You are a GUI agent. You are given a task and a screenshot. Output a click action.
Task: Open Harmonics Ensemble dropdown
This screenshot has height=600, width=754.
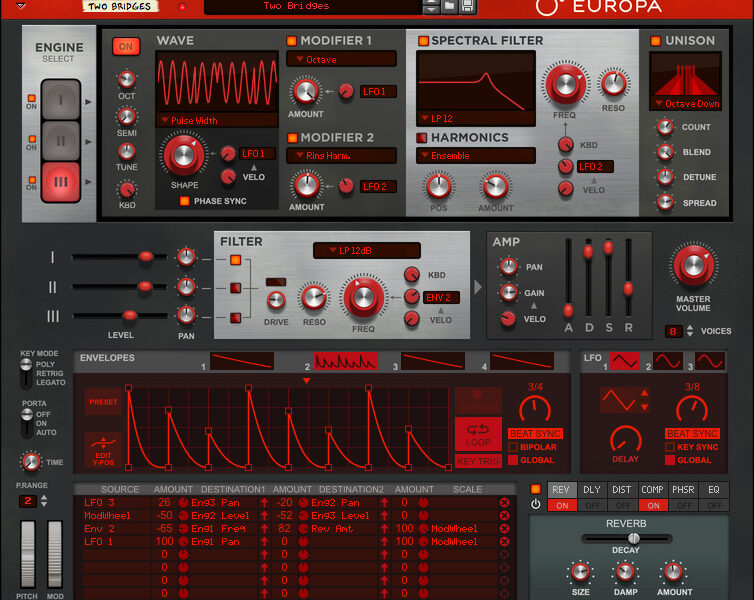point(476,156)
